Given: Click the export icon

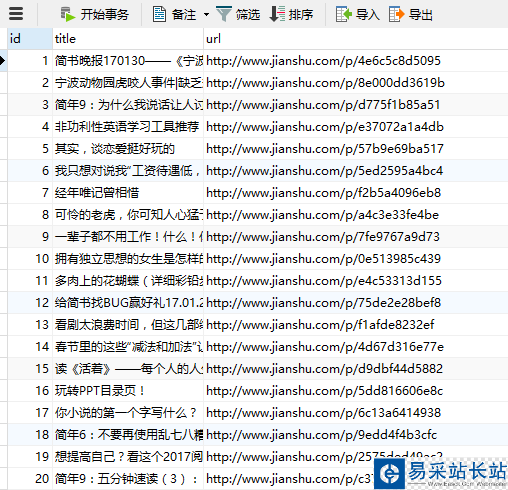Looking at the screenshot, I should point(397,14).
